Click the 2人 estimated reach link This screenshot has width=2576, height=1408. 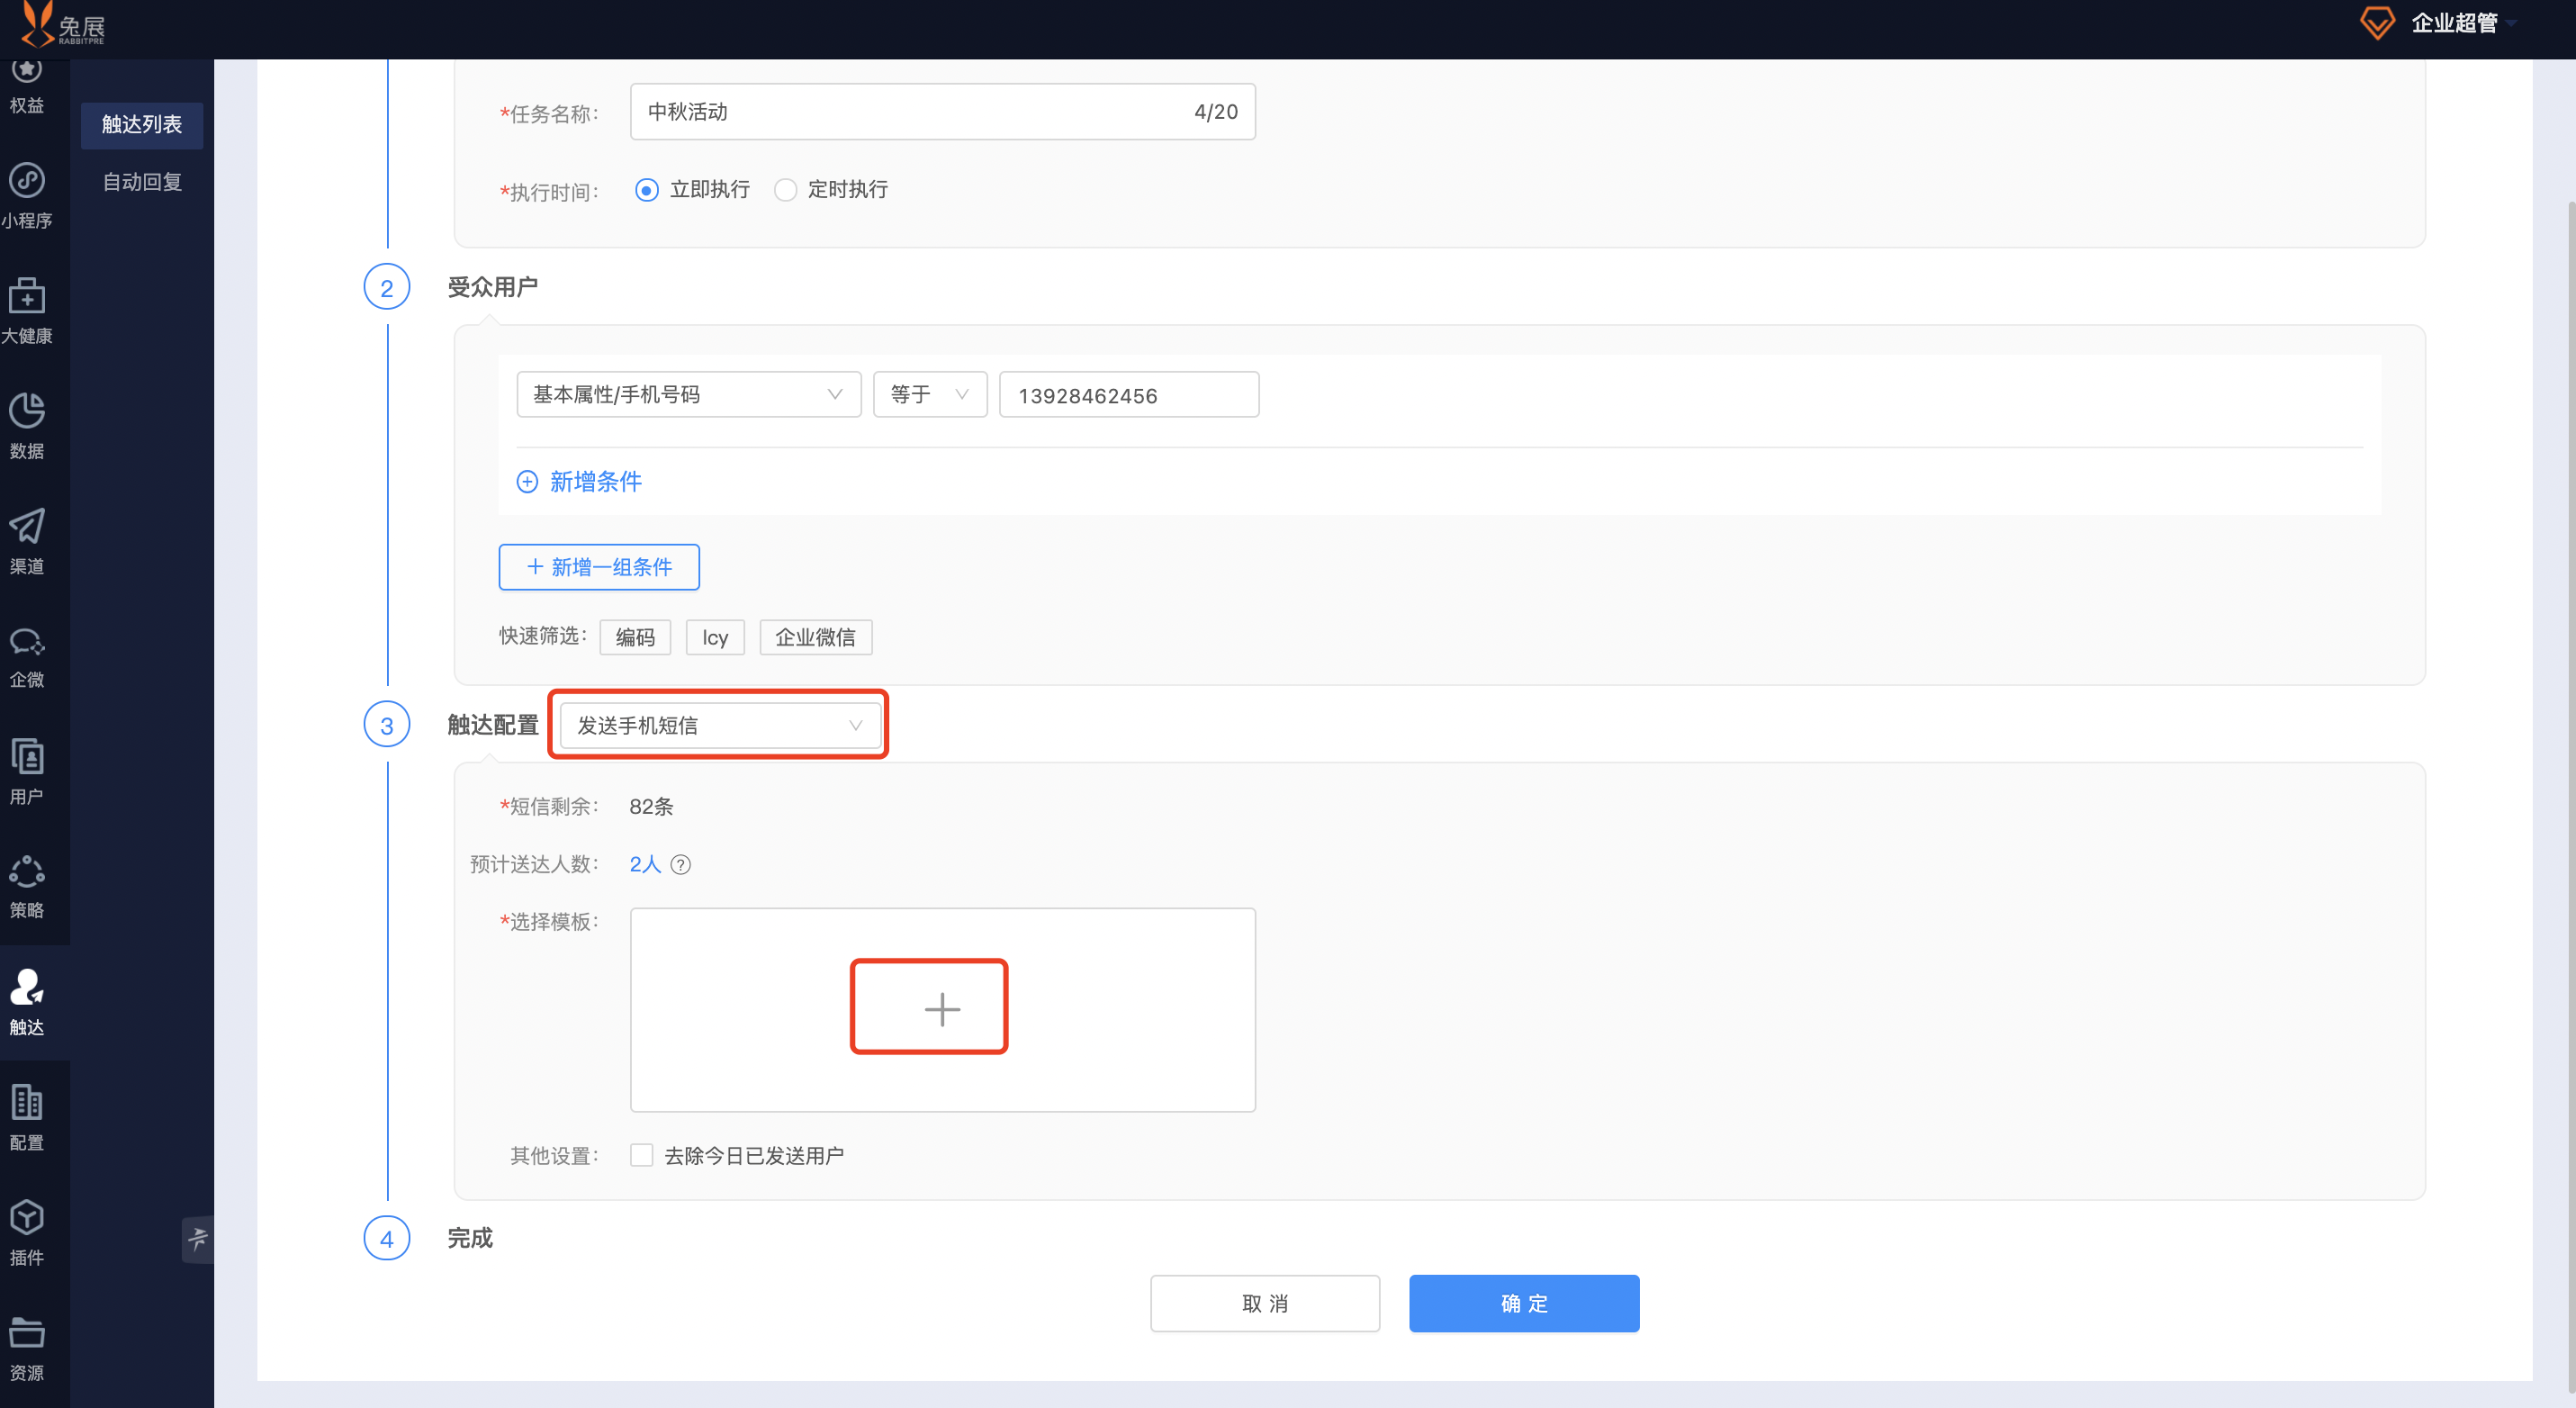point(645,864)
